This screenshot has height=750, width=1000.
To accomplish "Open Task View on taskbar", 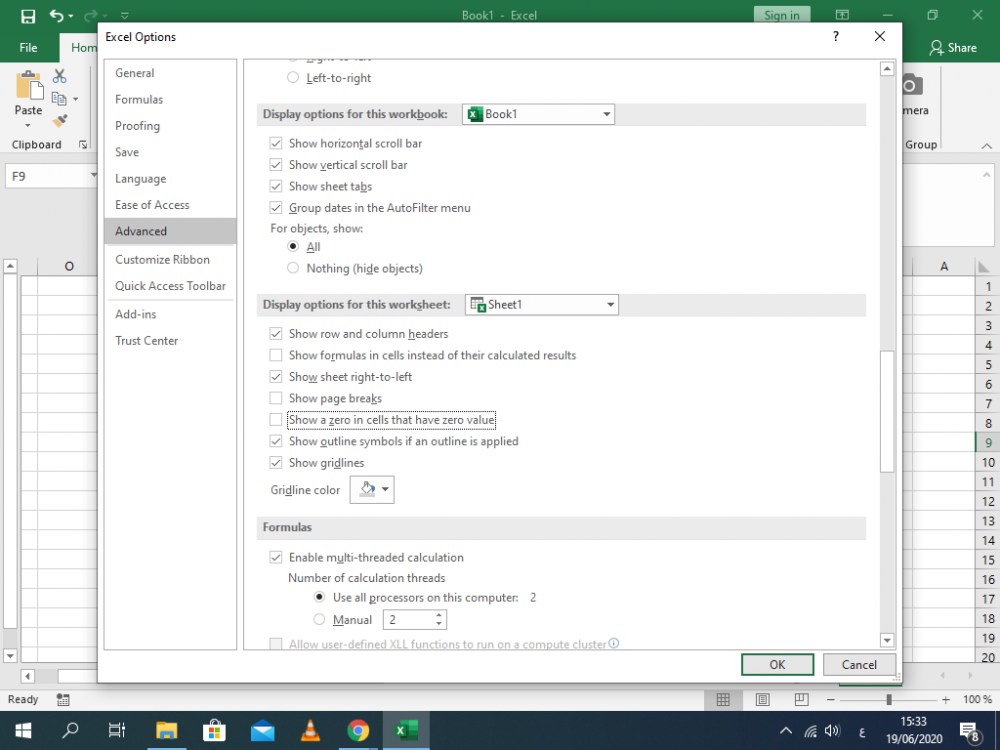I will (x=117, y=730).
